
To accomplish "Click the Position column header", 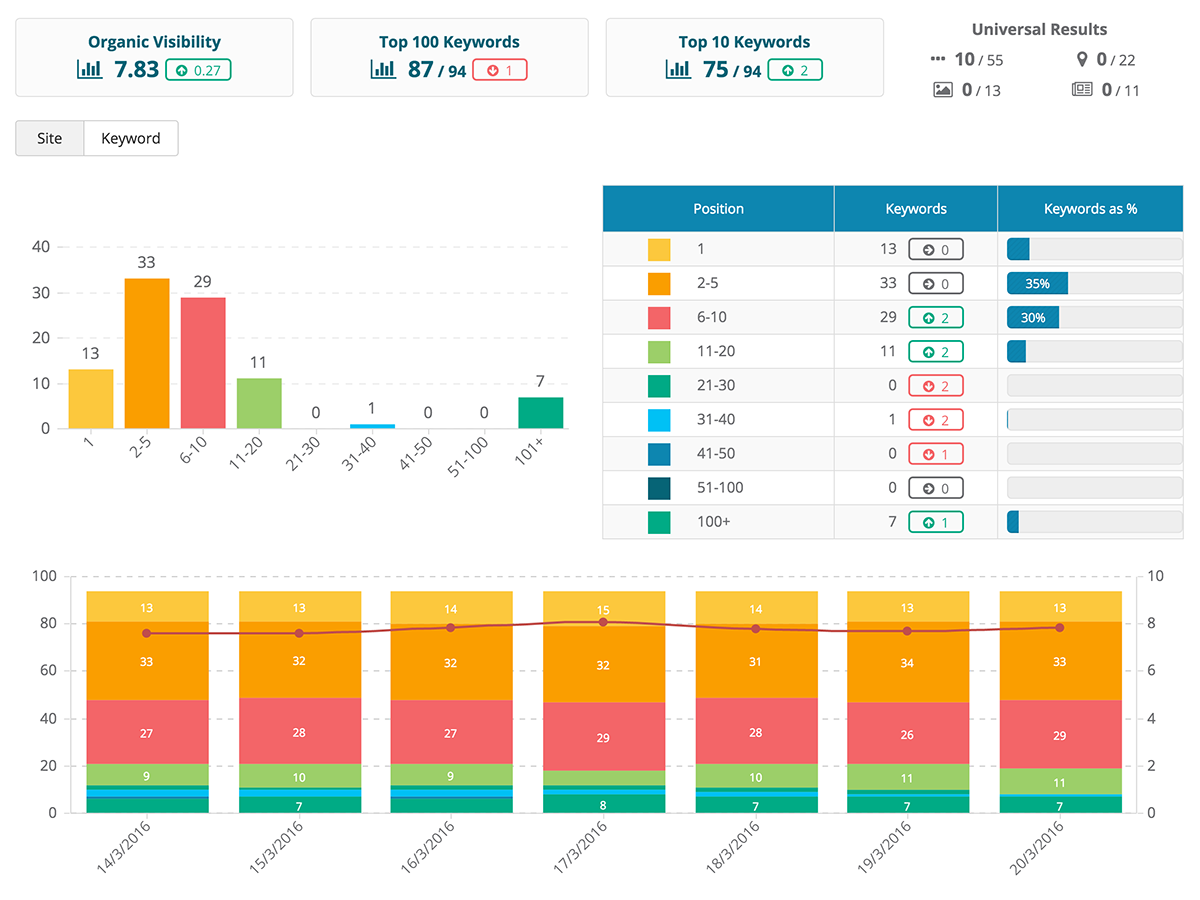I will tap(718, 209).
